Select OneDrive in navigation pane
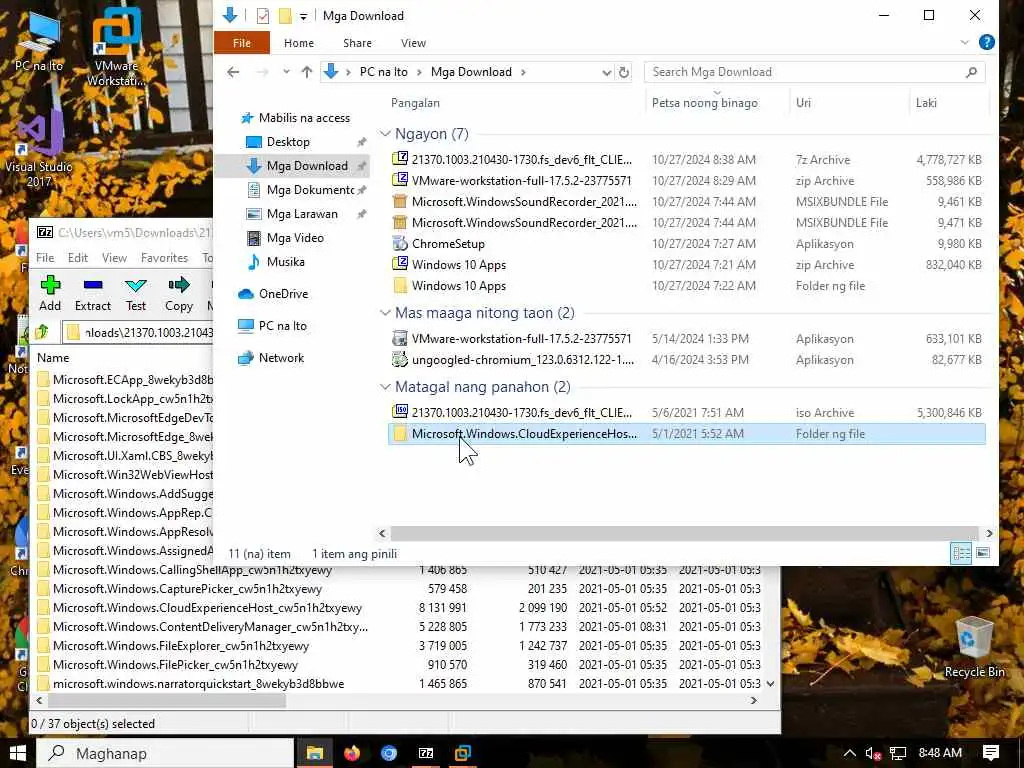Screen dimensions: 1024x768 pyautogui.click(x=283, y=293)
